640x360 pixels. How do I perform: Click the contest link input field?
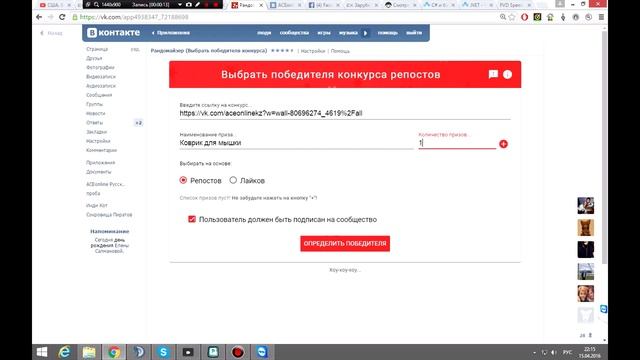pos(344,113)
